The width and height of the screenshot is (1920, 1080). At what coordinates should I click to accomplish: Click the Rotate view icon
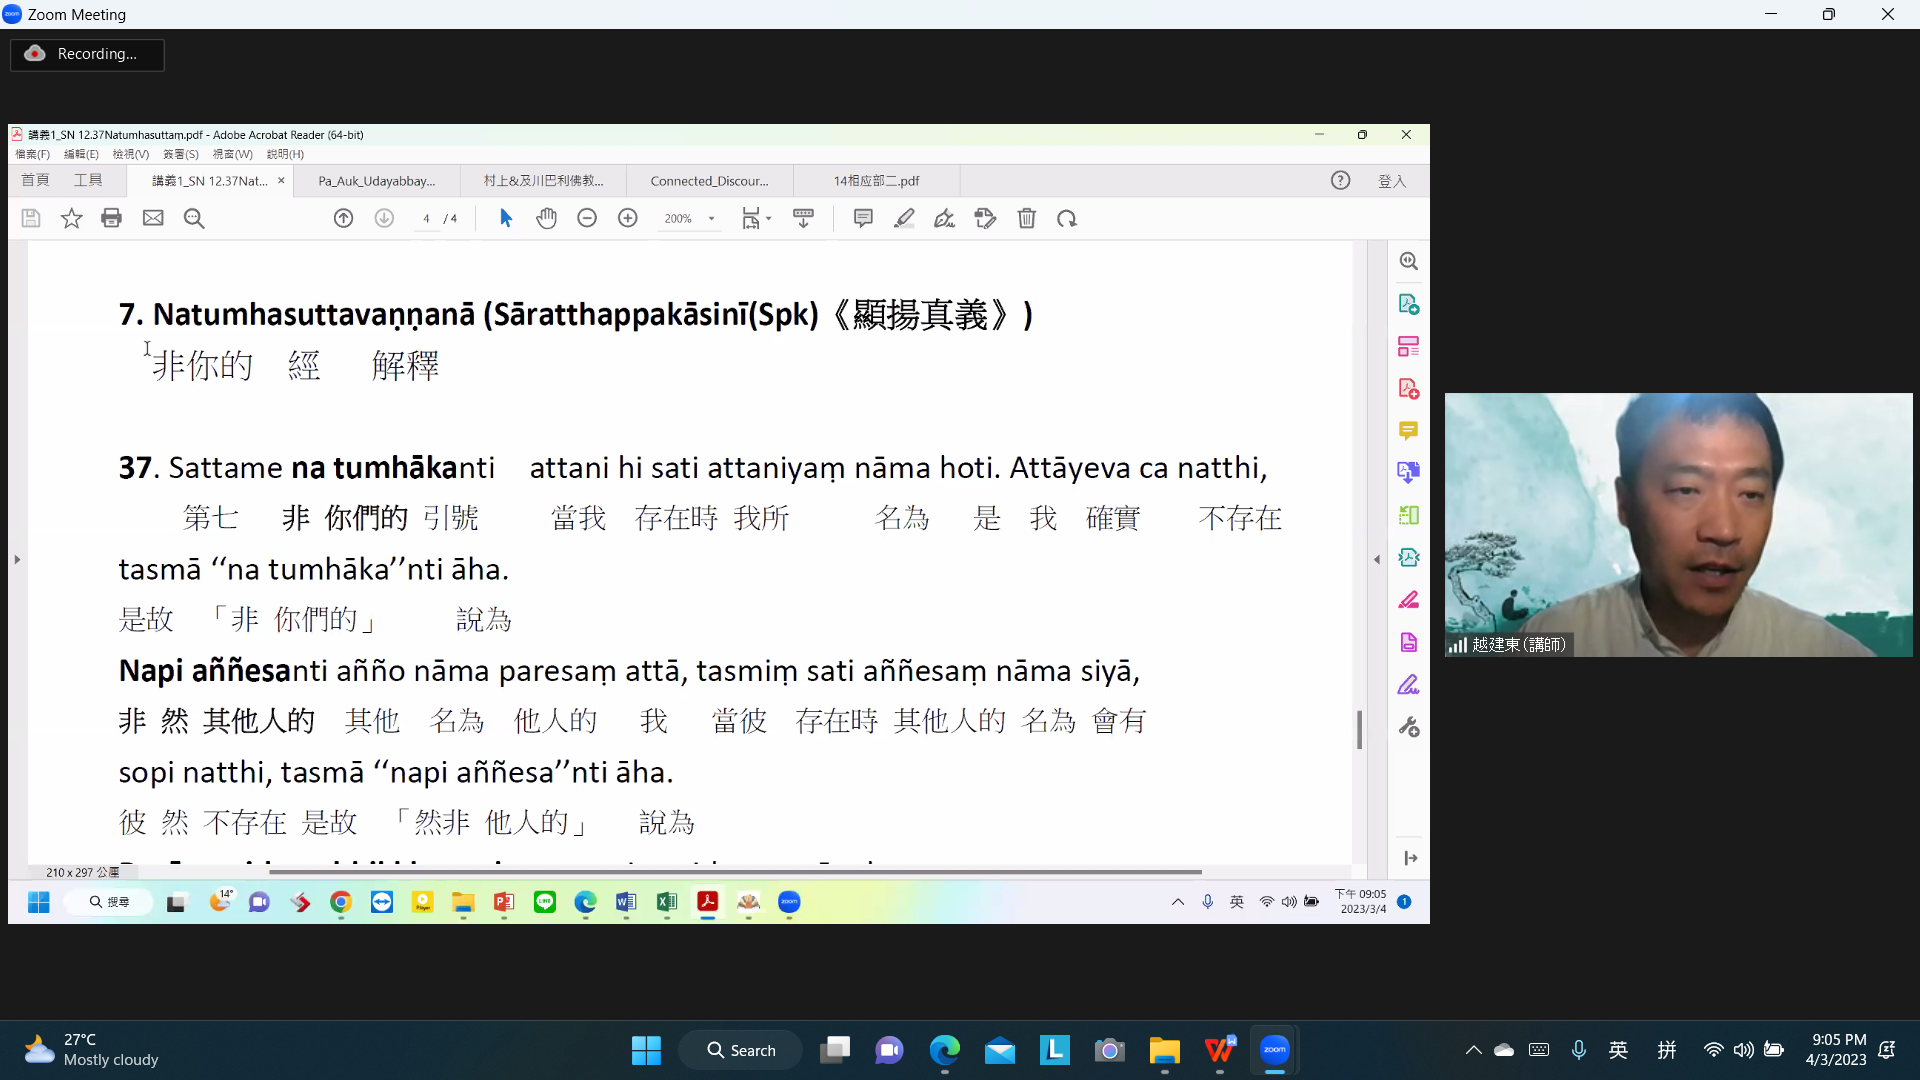(1067, 218)
